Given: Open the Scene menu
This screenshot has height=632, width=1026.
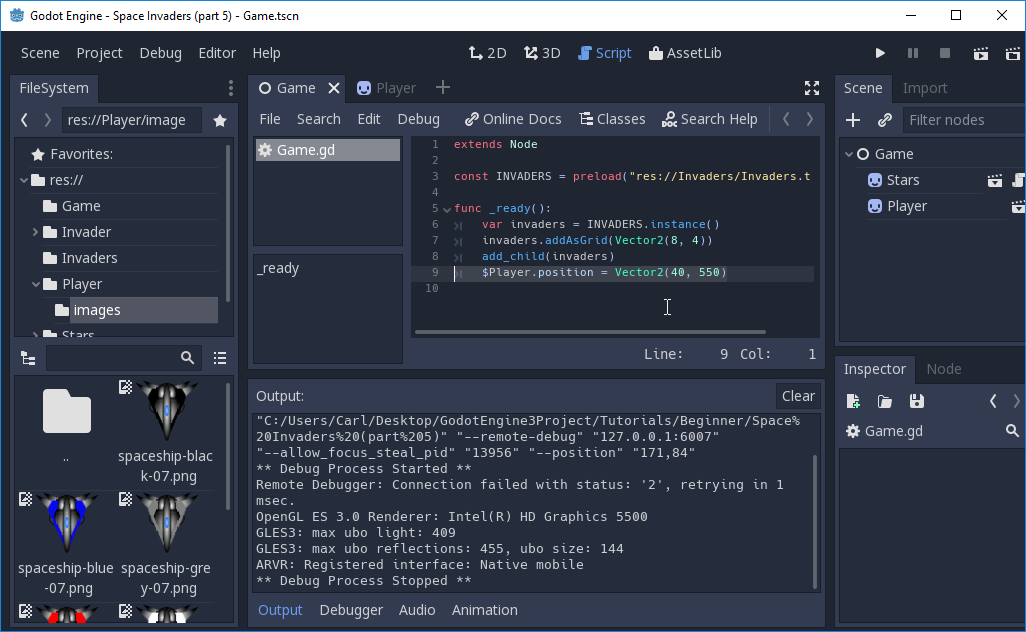Looking at the screenshot, I should tap(40, 53).
